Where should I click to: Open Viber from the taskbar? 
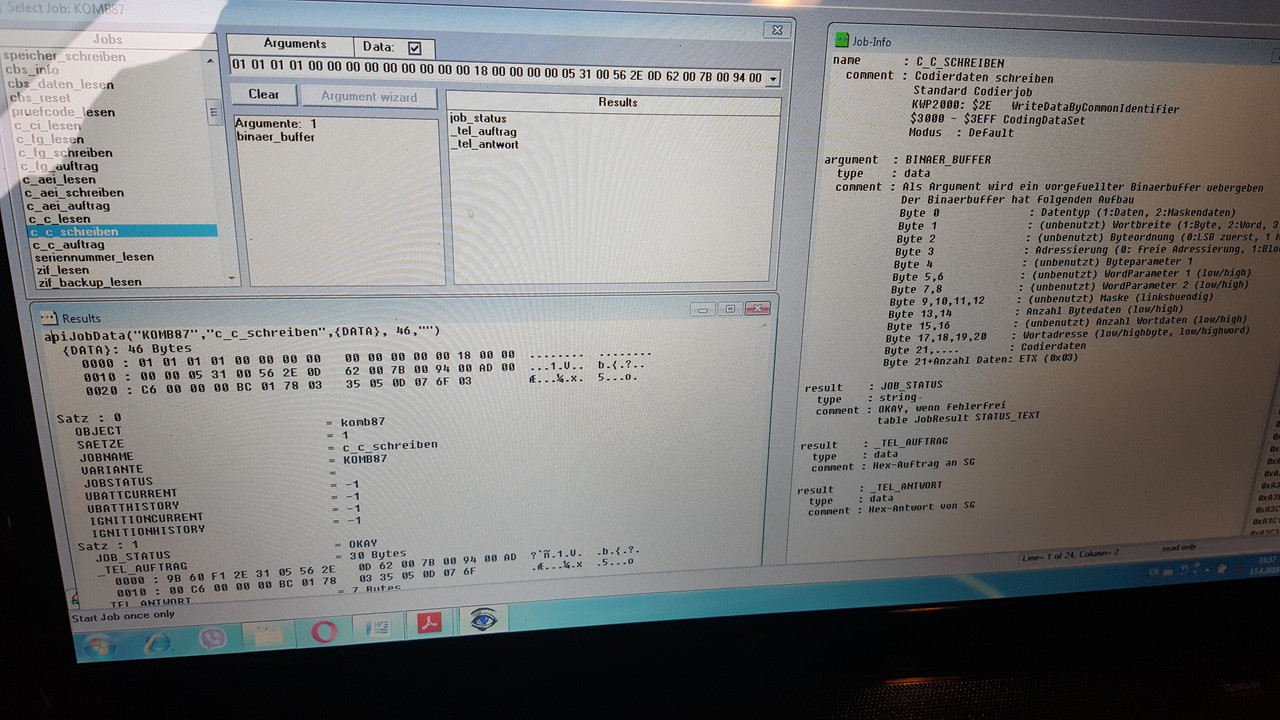(x=212, y=638)
